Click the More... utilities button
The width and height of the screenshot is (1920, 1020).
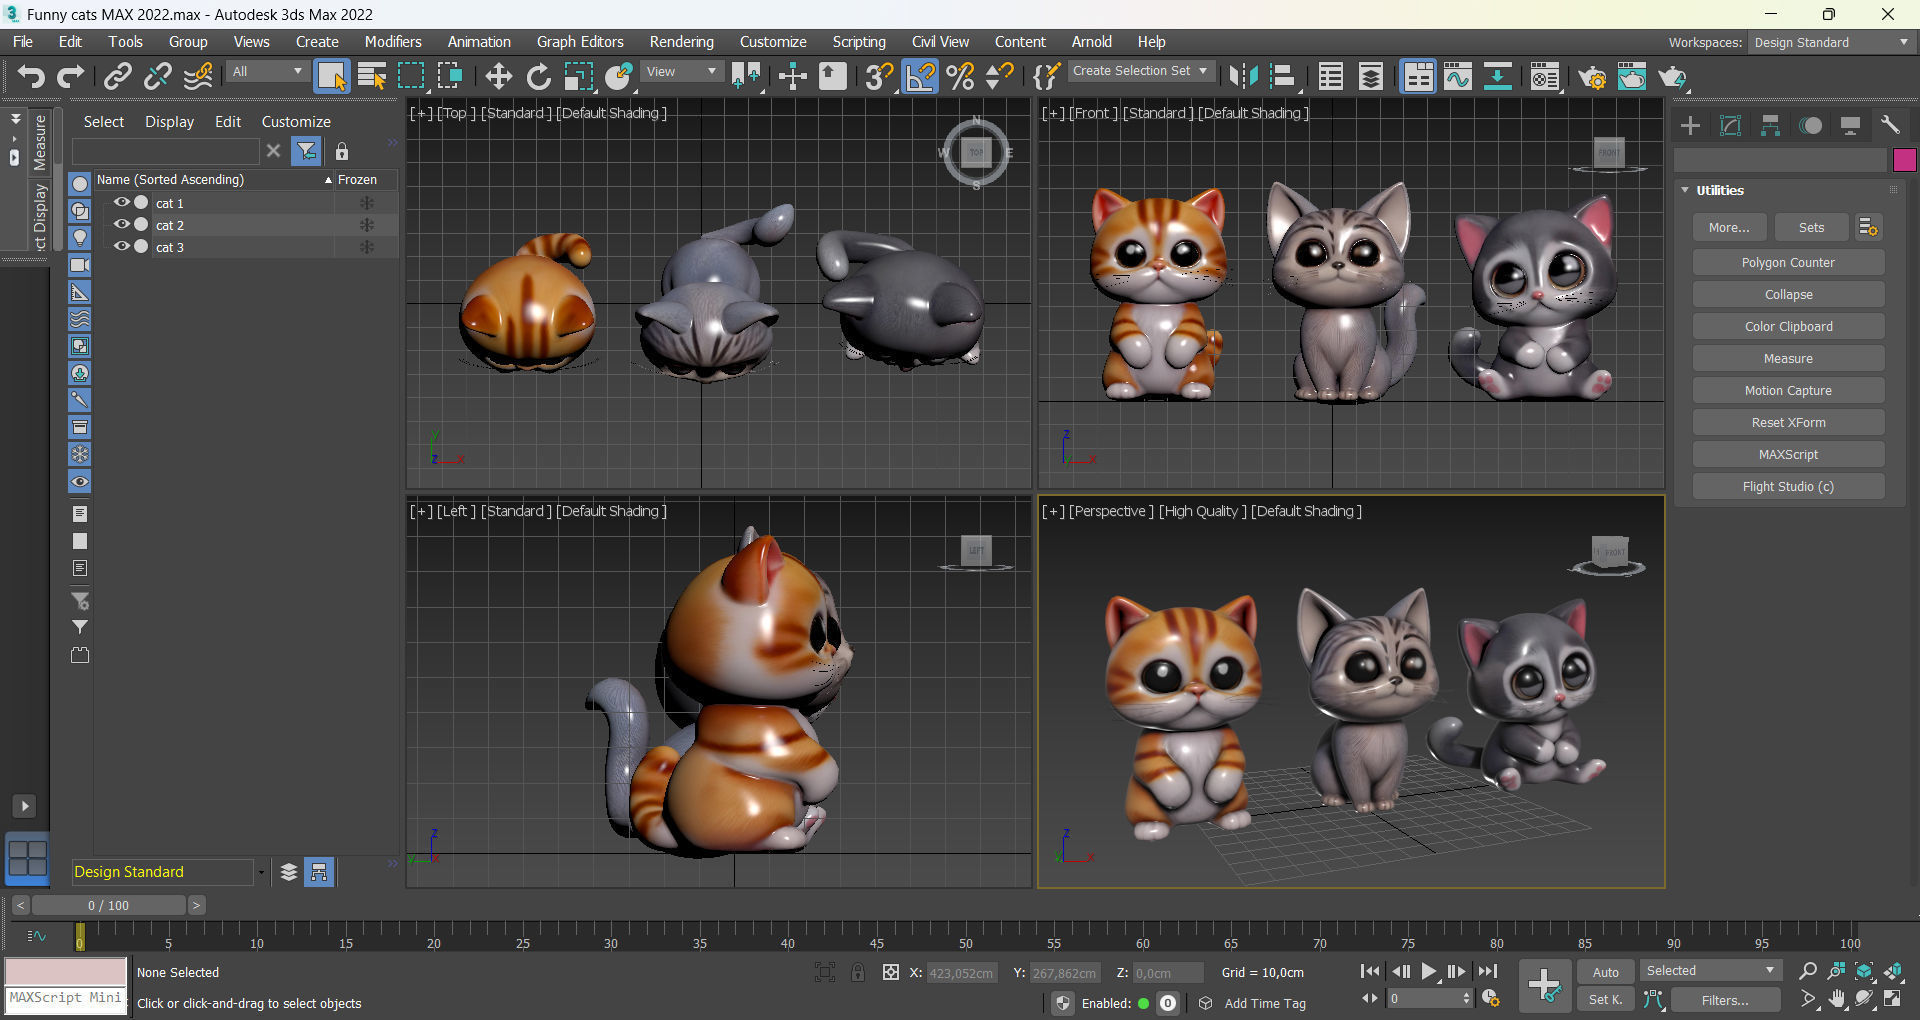click(1729, 228)
